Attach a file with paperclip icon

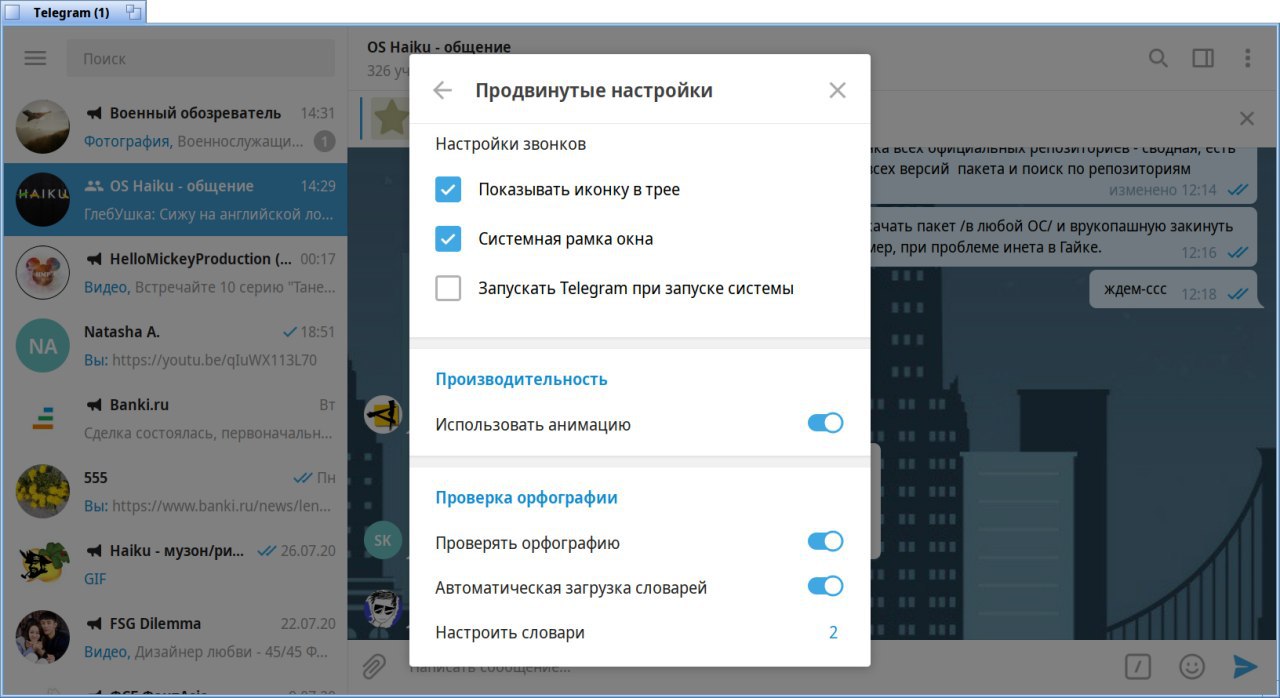pos(373,666)
